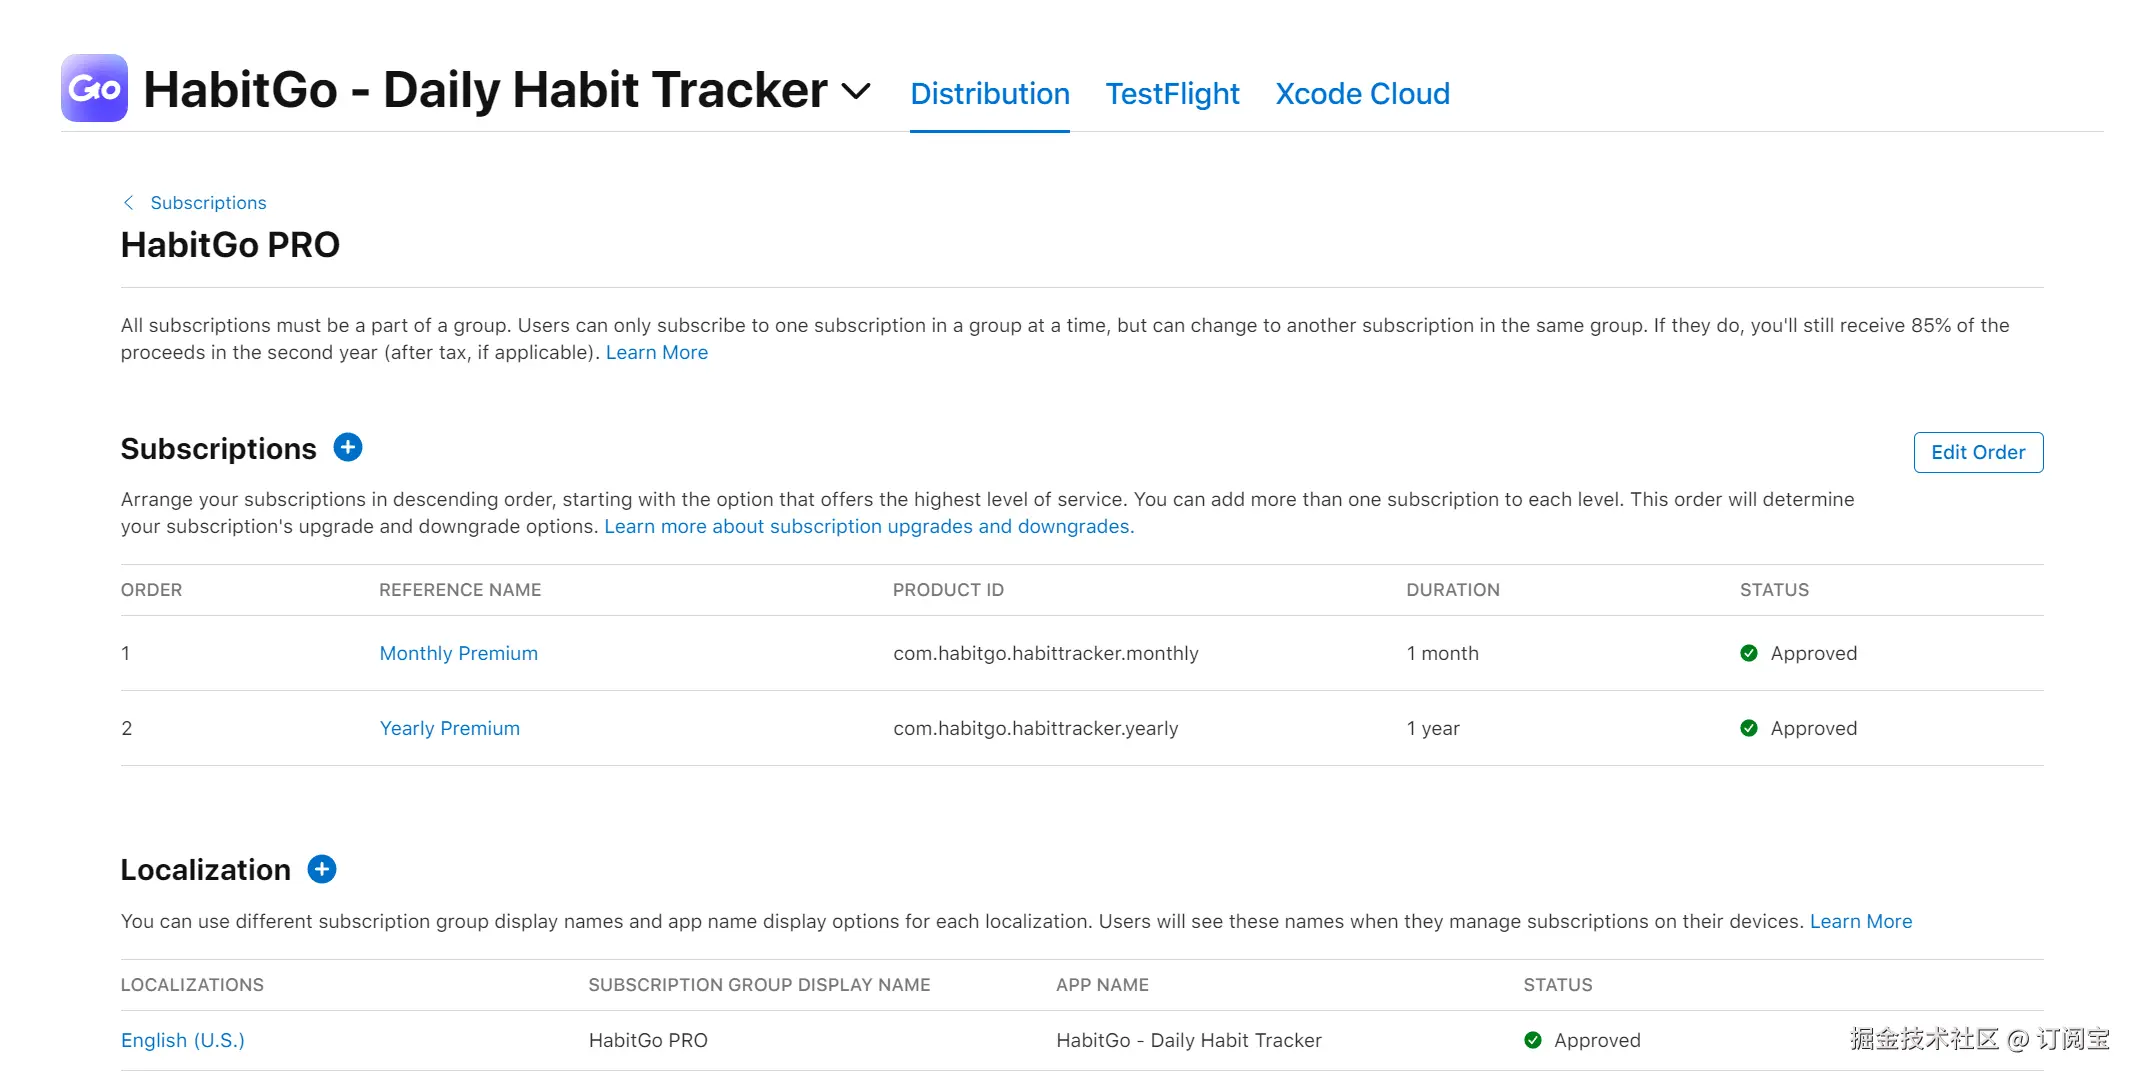The width and height of the screenshot is (2139, 1081).
Task: Open upgrades and downgrades help link
Action: 868,526
